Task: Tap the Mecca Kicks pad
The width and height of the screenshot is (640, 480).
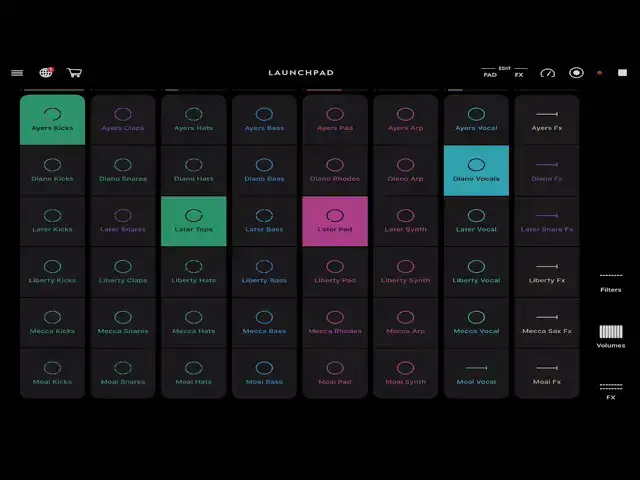Action: 53,323
